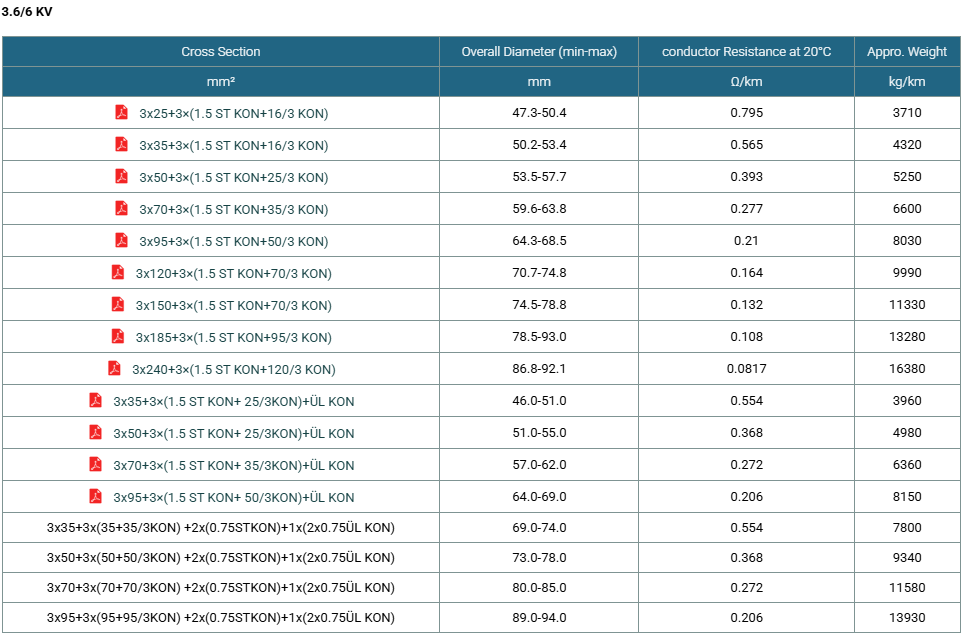Open PDF icon beside 3x150+3×(1.5 ST KON+70/3 KON)

[118, 304]
